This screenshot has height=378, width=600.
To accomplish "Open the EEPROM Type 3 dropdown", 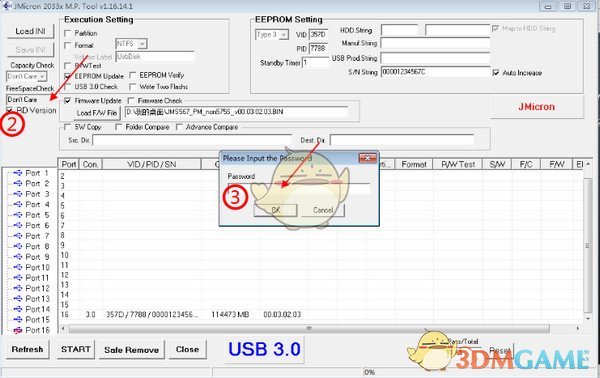I will pyautogui.click(x=284, y=35).
